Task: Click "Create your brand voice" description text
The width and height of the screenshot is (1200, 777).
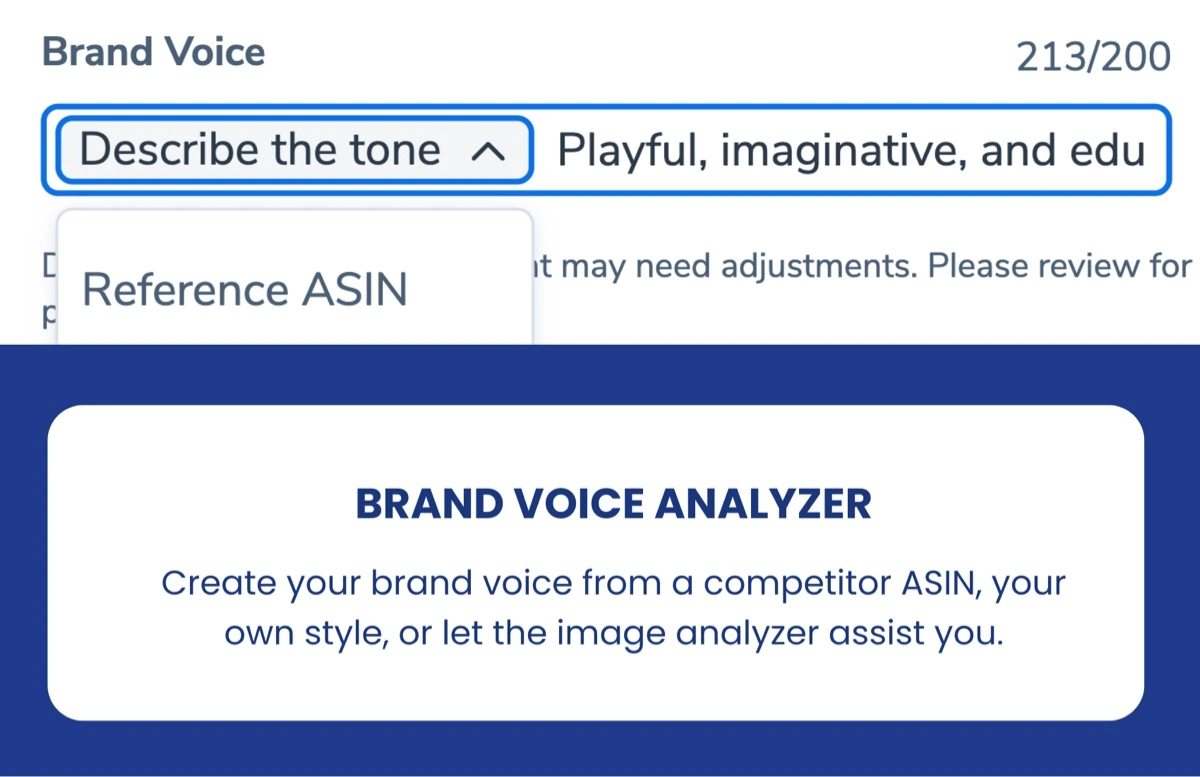Action: (x=322, y=583)
